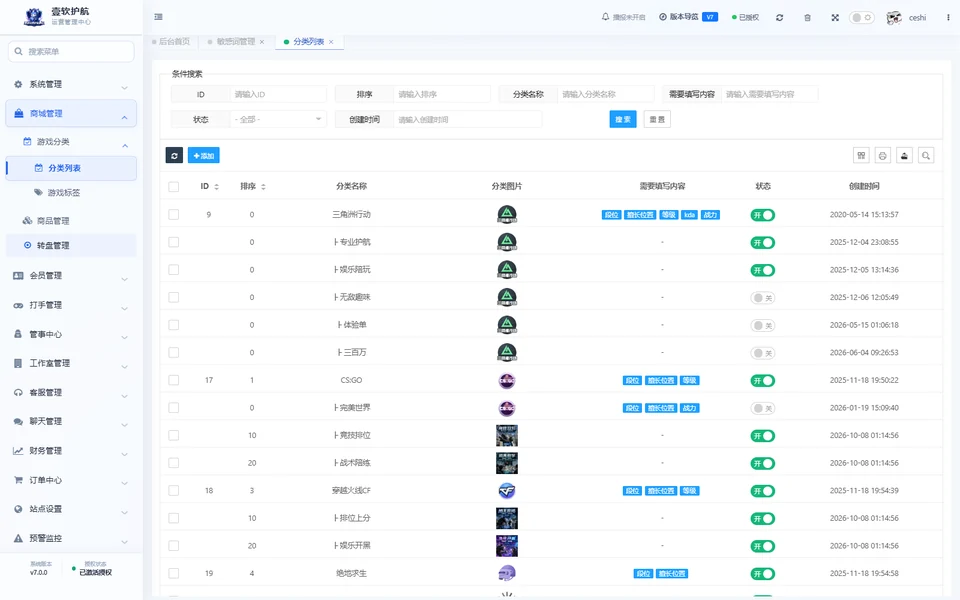Toggle the dark mode switch in the header

tap(861, 18)
